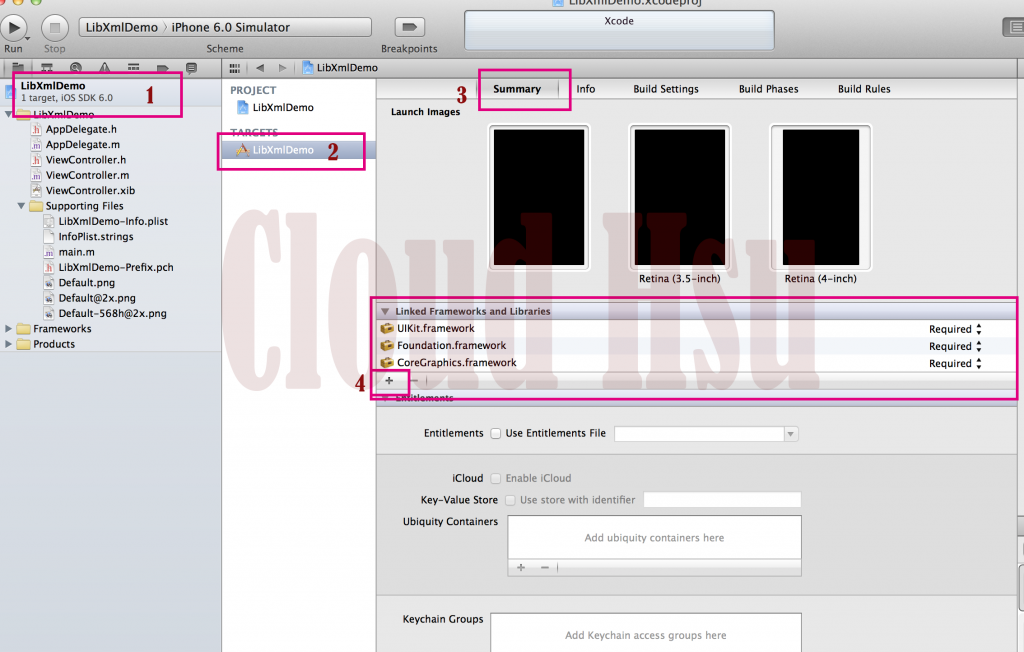
Task: Select Default.png image file
Action: [86, 283]
